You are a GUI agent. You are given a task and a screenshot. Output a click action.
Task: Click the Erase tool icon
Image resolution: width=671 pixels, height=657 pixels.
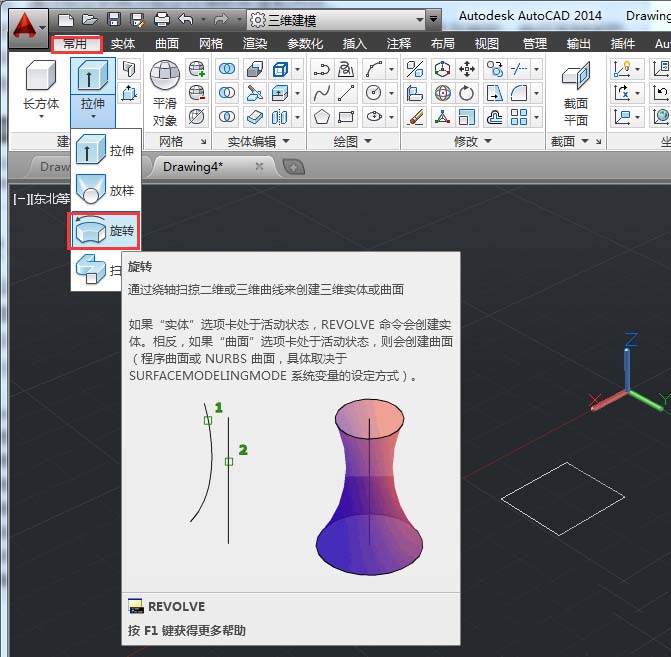(x=415, y=117)
